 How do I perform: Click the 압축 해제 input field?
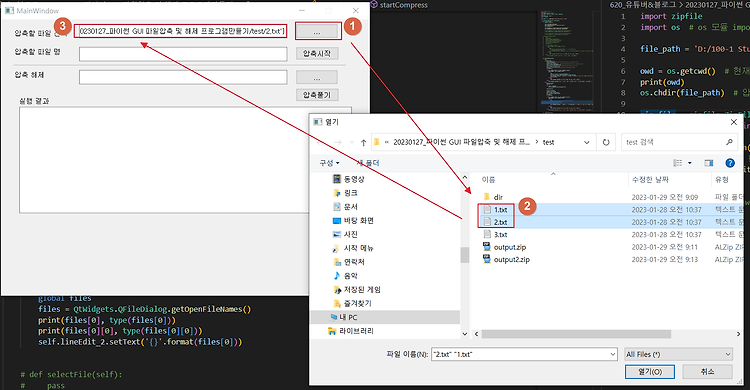(x=183, y=77)
